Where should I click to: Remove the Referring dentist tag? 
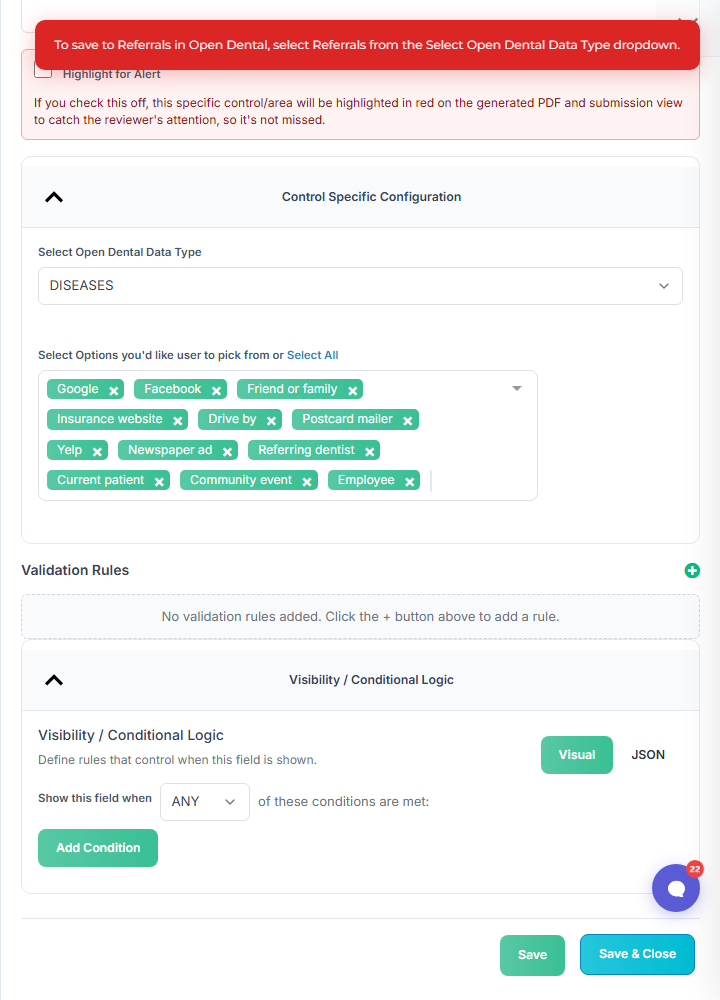click(369, 451)
